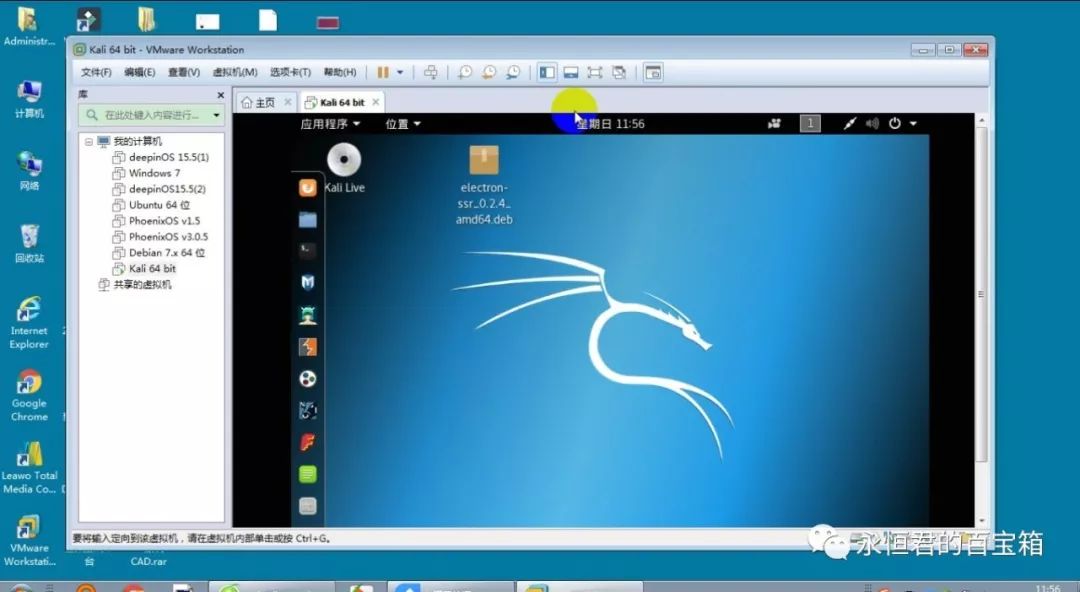Open the 虚拟机(M) menu
Viewport: 1080px width, 592px height.
tap(234, 72)
